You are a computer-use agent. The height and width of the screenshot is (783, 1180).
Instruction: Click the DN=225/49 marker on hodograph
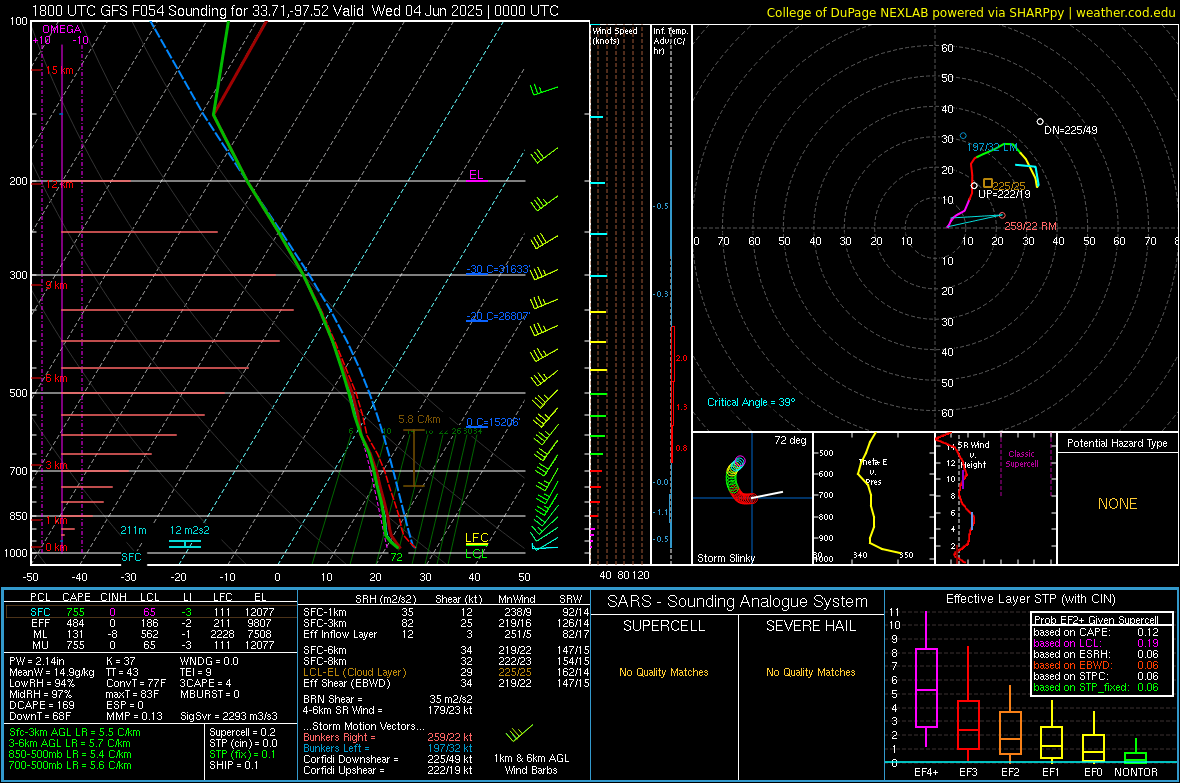[1041, 121]
